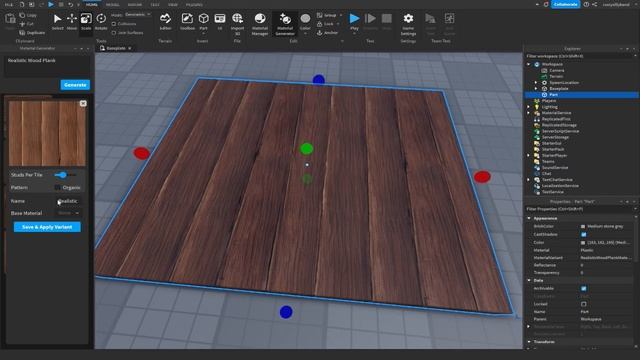Open the PLUGINS ribbon tab
The height and width of the screenshot is (360, 640).
pyautogui.click(x=194, y=4)
